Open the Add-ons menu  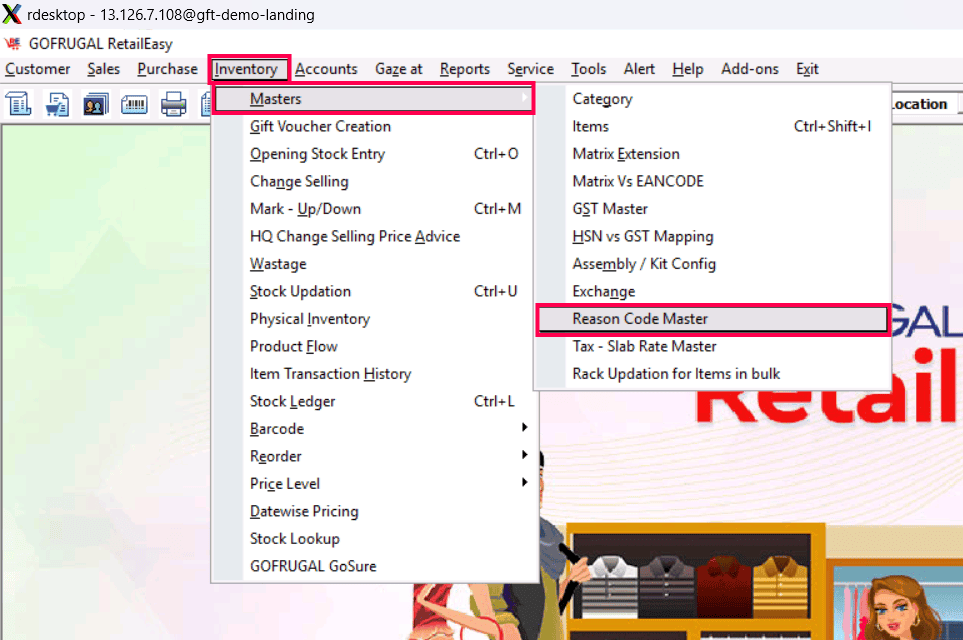click(x=750, y=69)
